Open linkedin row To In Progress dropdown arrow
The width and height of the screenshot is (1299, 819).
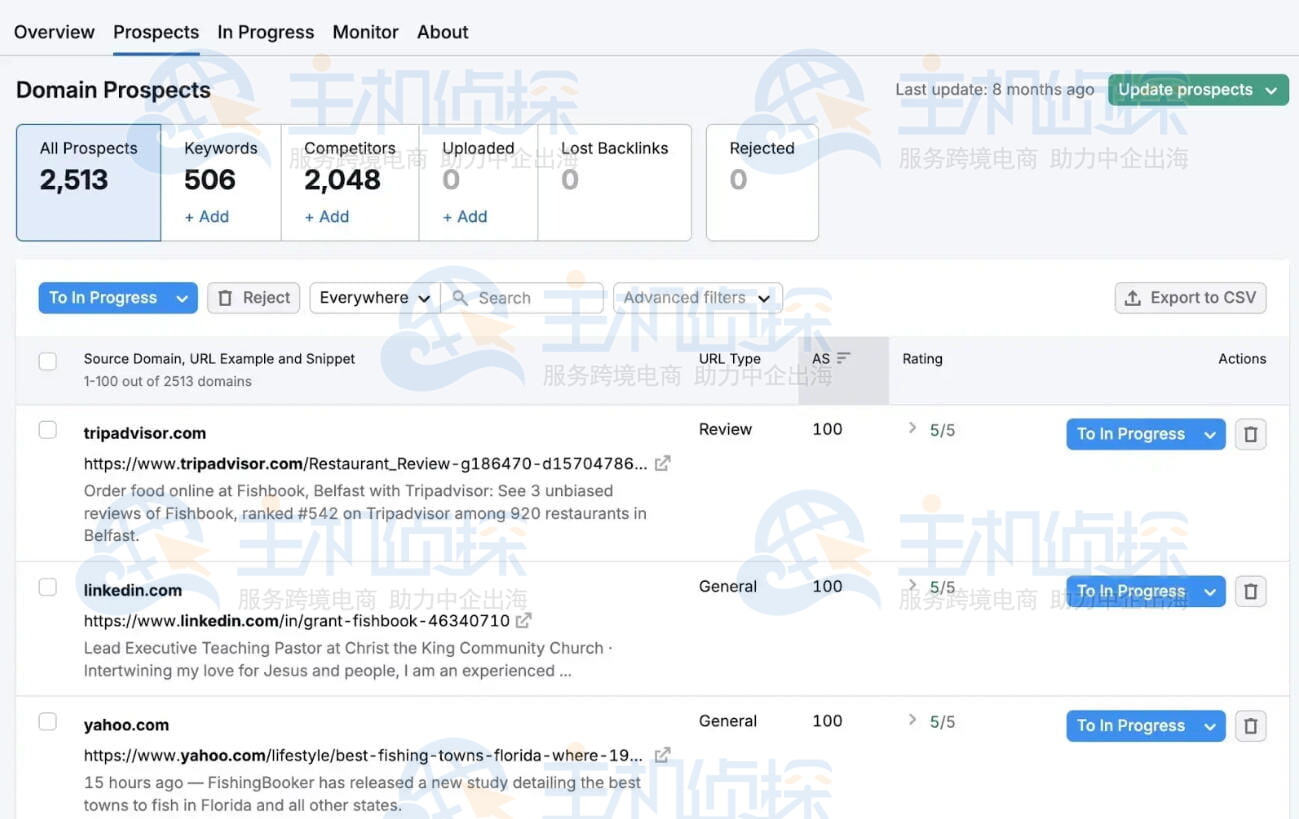(1210, 591)
